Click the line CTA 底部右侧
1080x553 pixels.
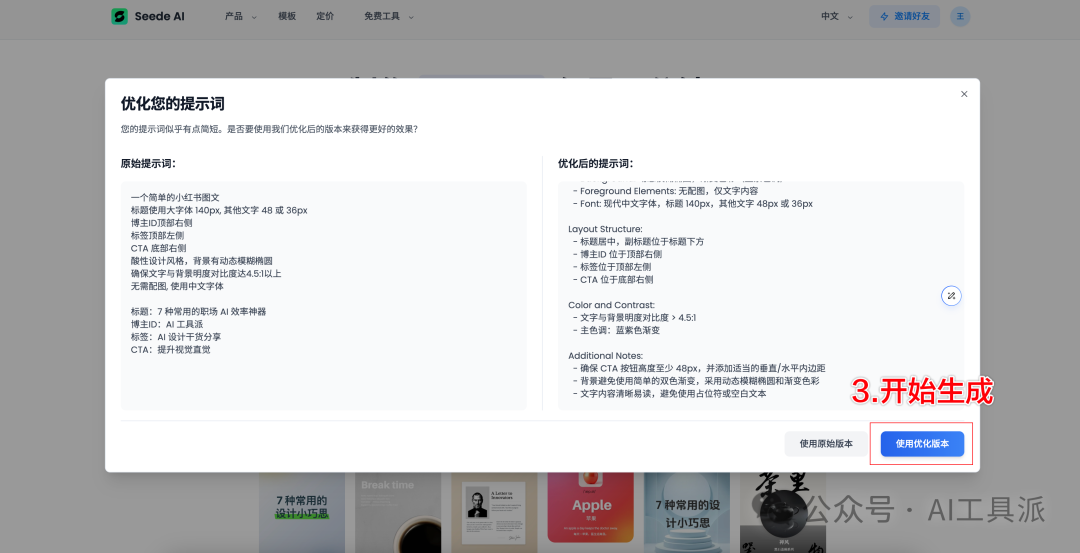(x=158, y=248)
